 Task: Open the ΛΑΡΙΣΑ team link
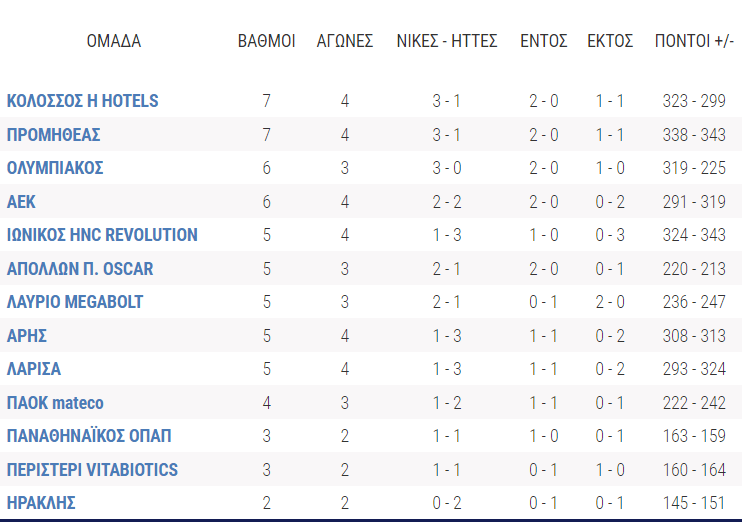click(x=34, y=369)
